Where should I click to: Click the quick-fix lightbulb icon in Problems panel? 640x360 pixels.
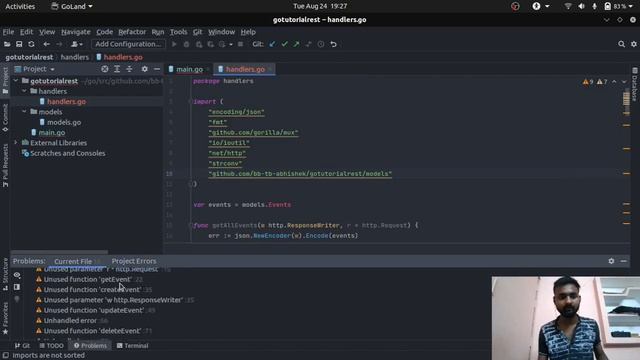17,299
